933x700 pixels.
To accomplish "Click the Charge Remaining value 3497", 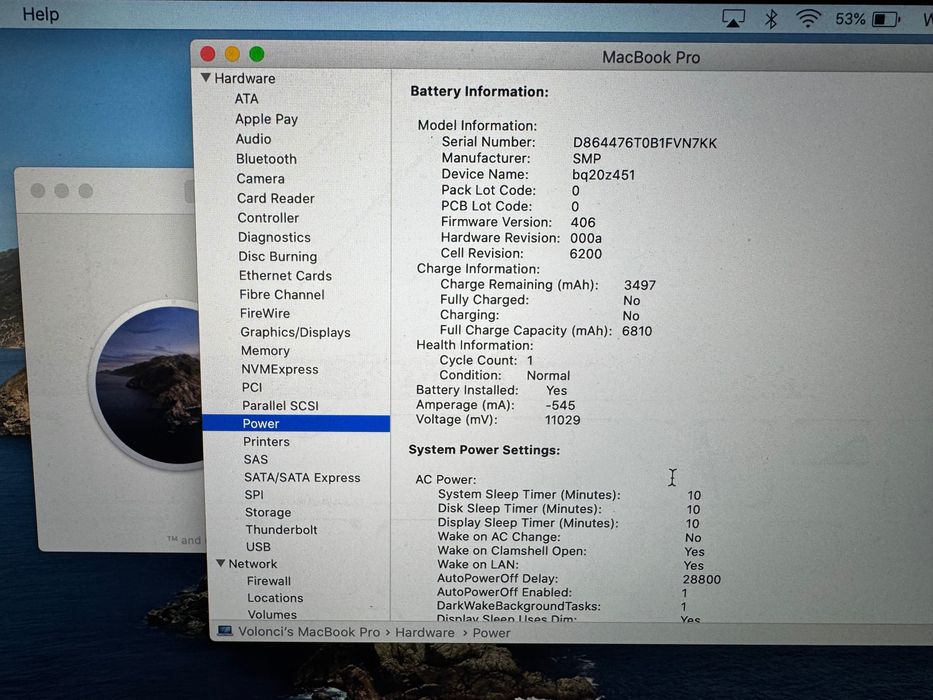I will click(640, 285).
